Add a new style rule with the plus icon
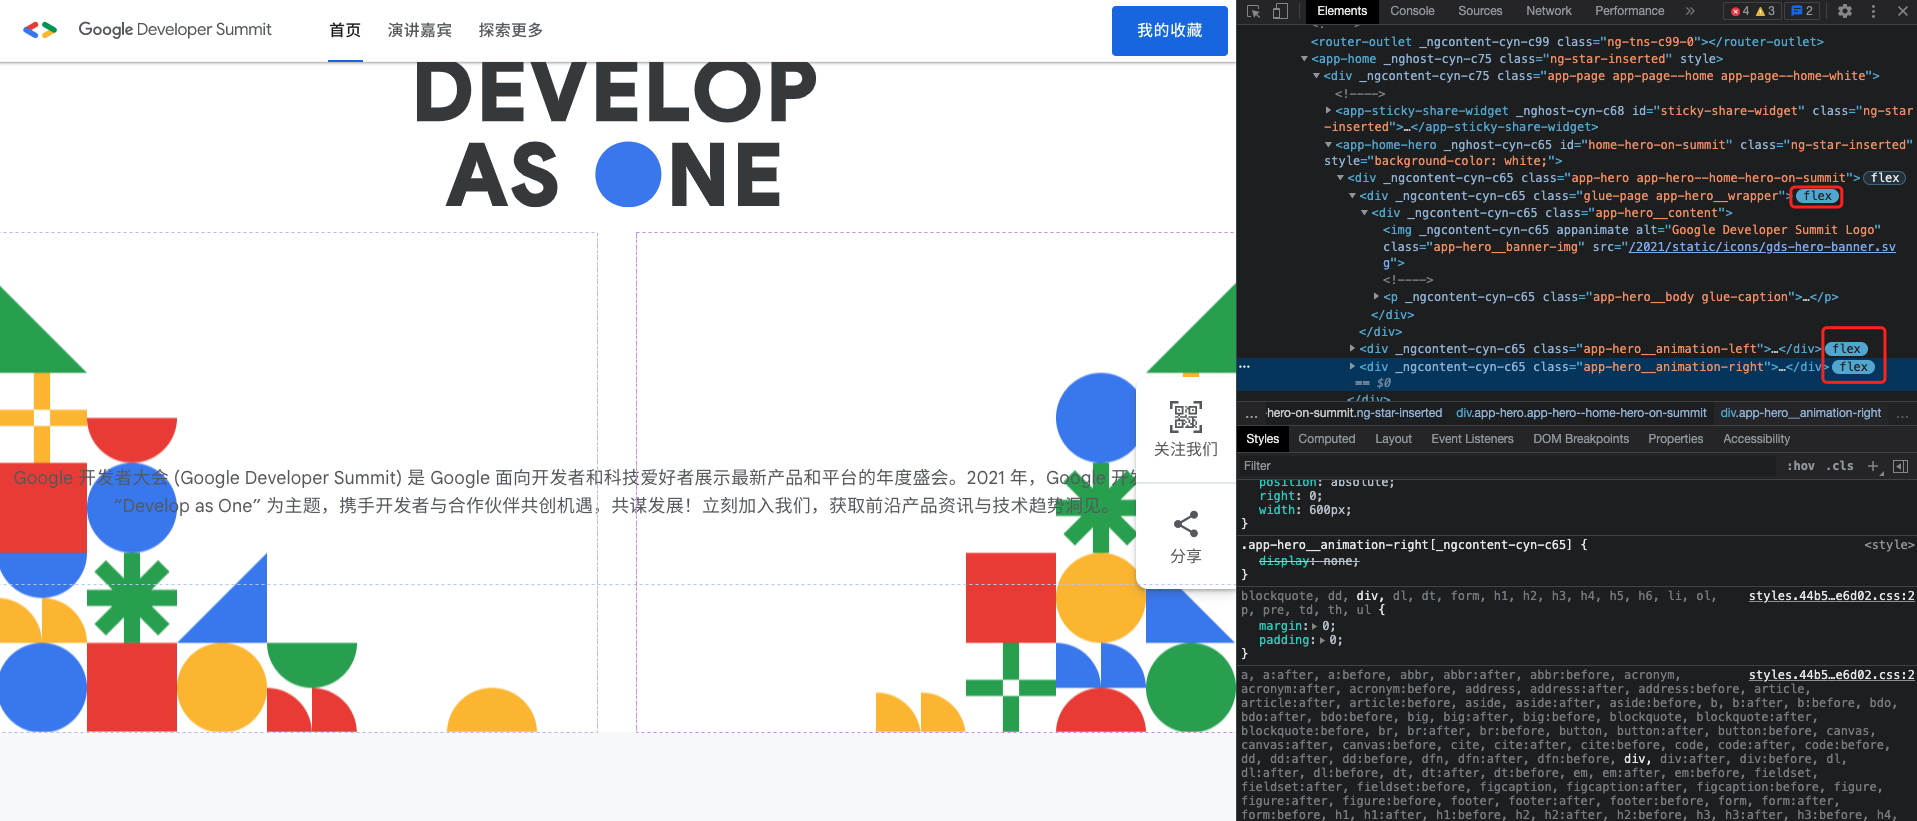Image resolution: width=1917 pixels, height=821 pixels. [1874, 466]
